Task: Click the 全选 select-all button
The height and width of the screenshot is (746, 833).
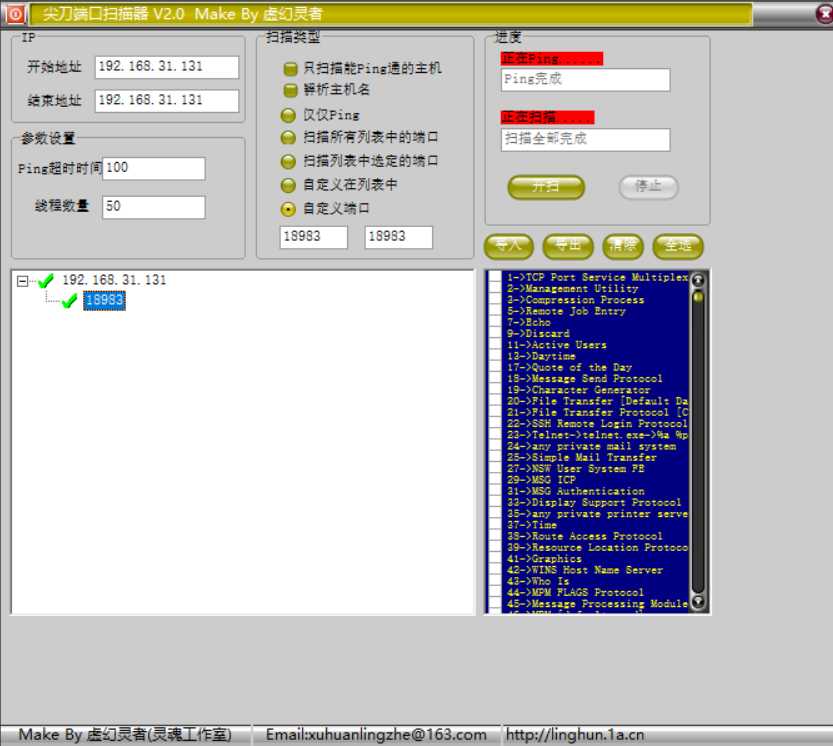Action: pos(678,246)
